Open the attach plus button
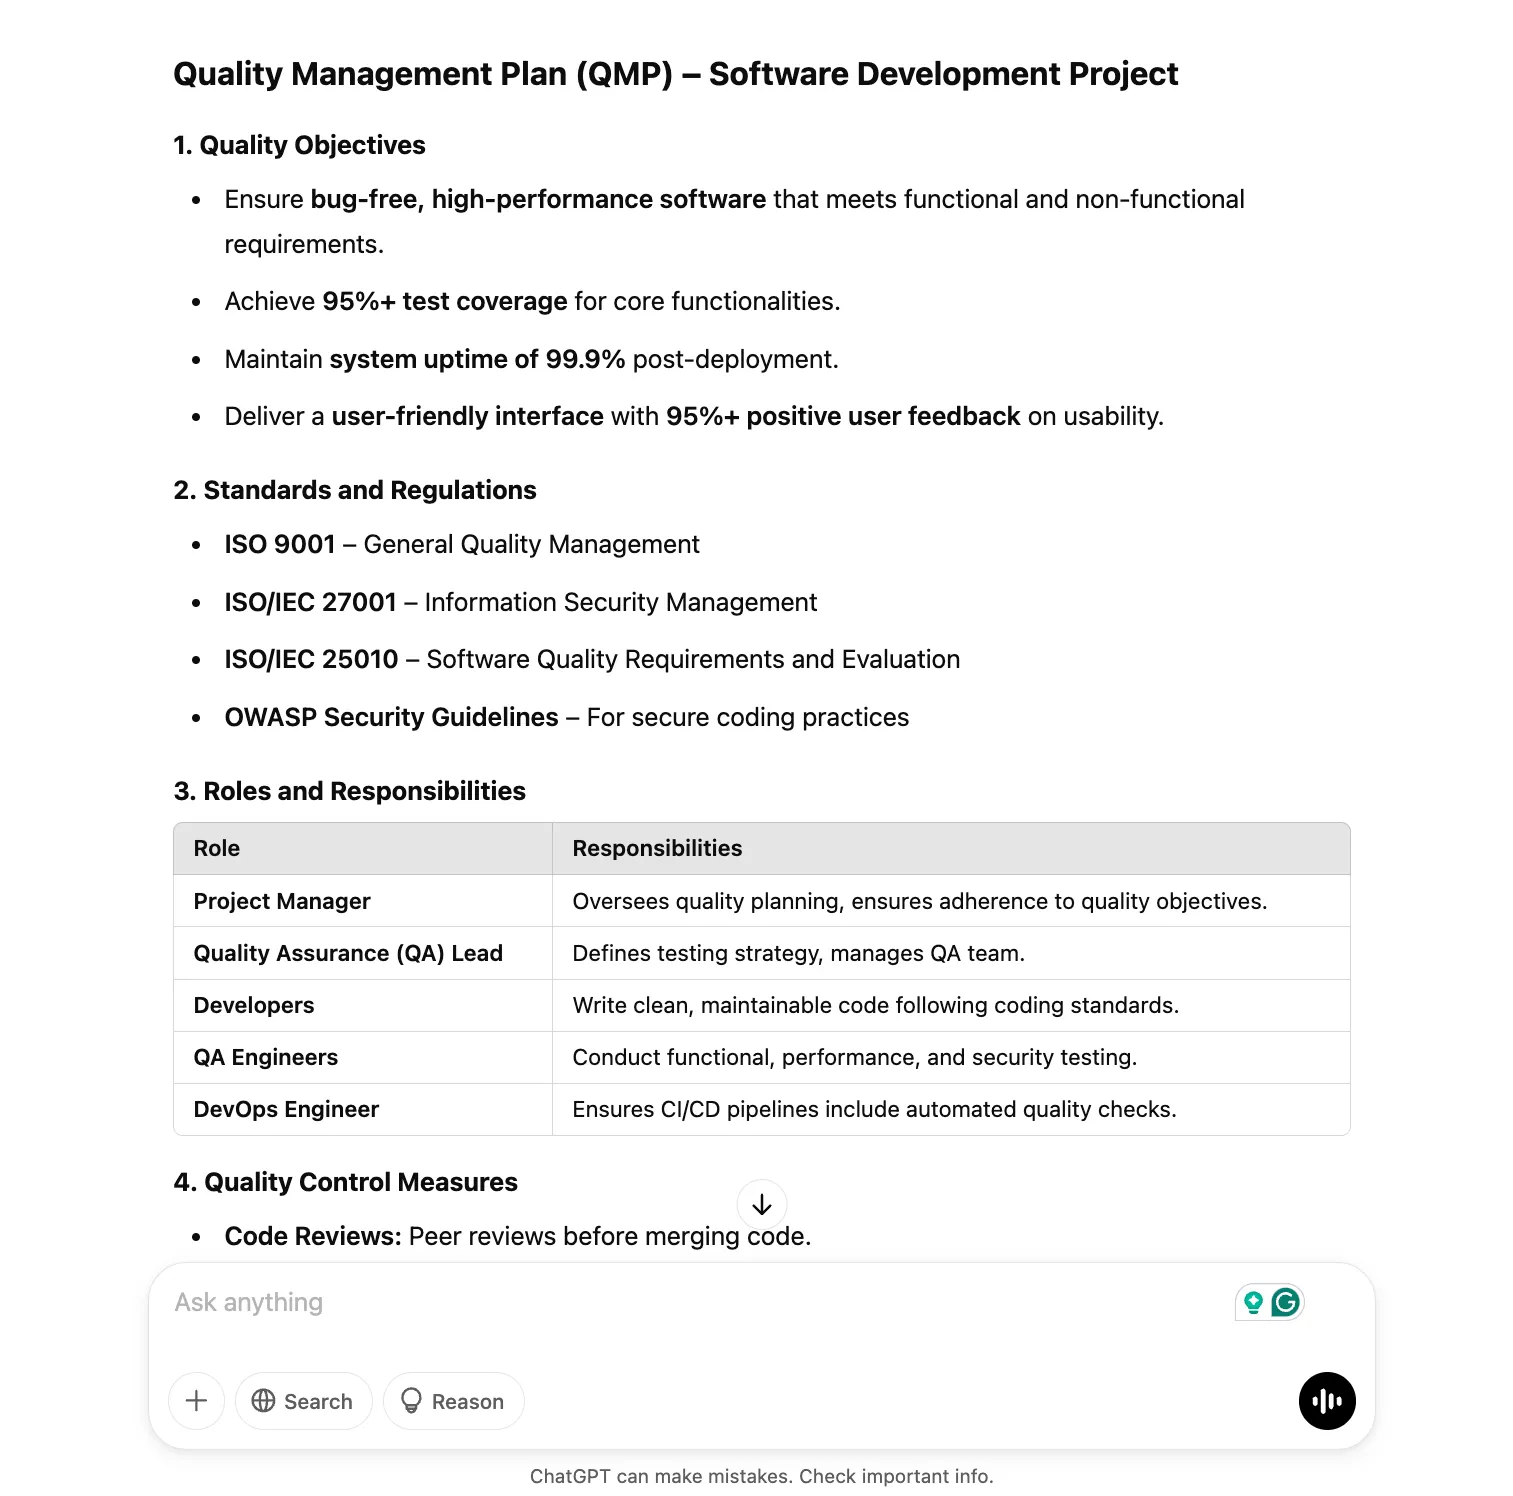Screen dimensions: 1513x1496 coord(197,1401)
